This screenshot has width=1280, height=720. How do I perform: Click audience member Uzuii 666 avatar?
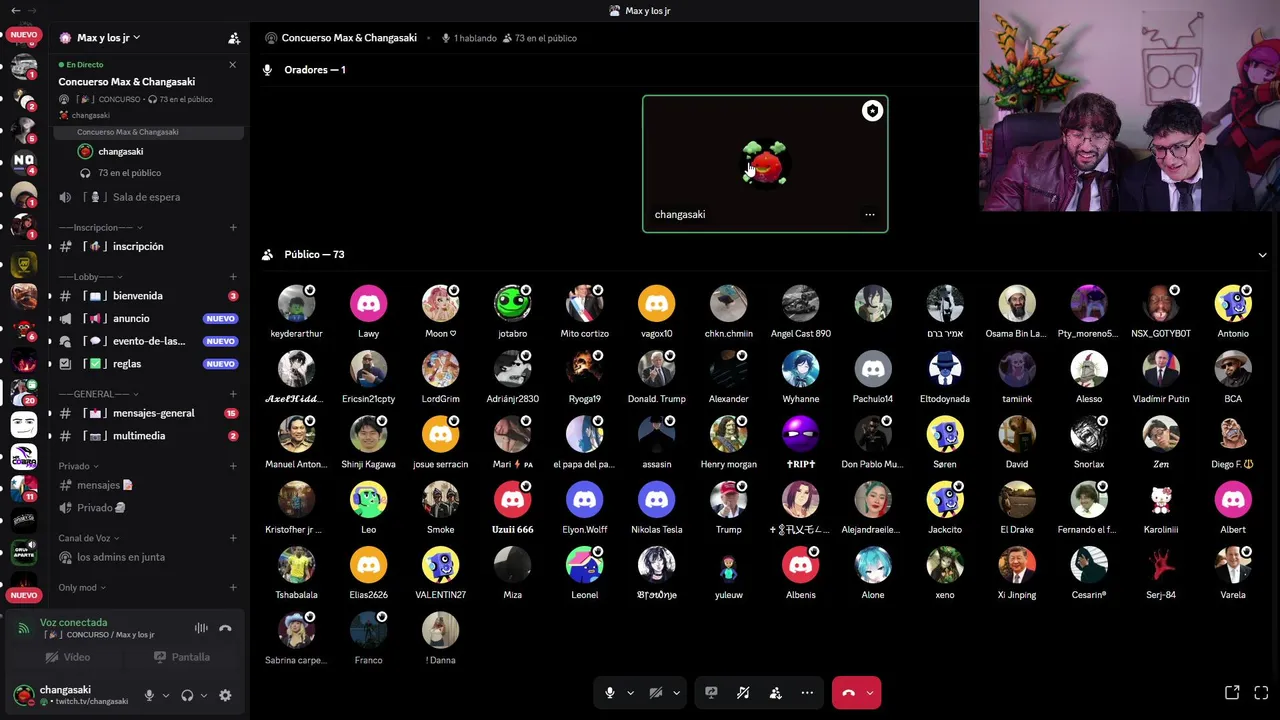(x=512, y=500)
